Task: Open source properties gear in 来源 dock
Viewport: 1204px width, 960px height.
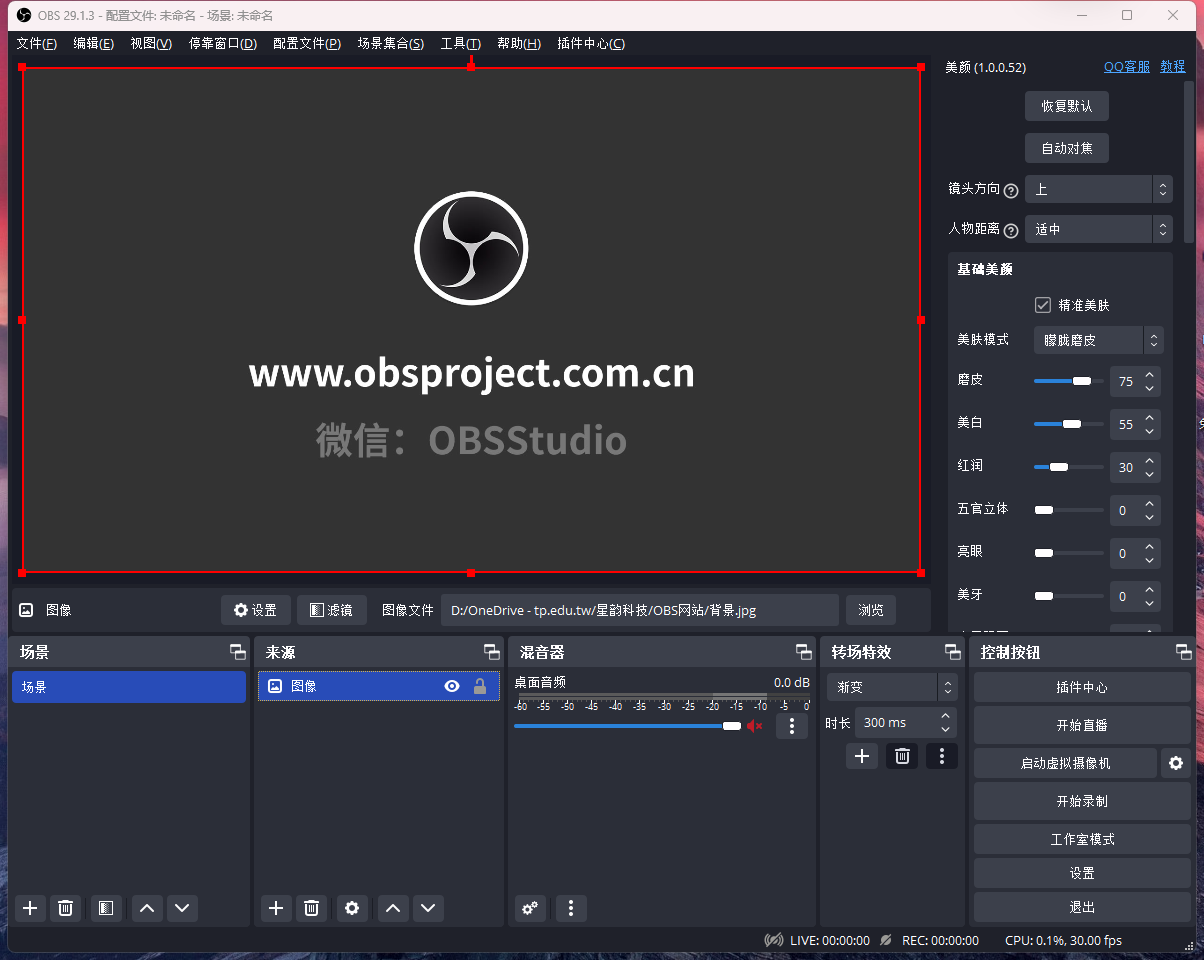Action: (351, 908)
